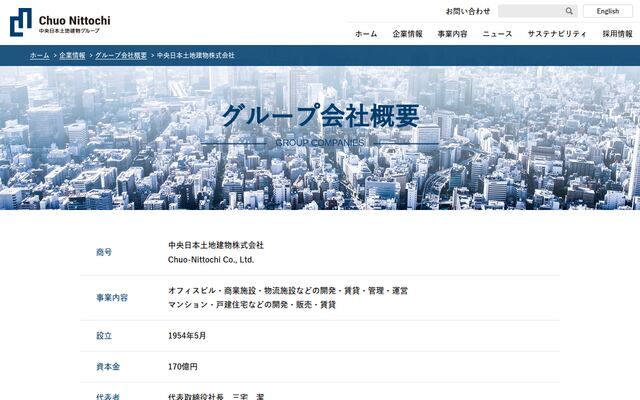Click the 中央日本土地建物株式会社 company name in table

click(x=216, y=245)
